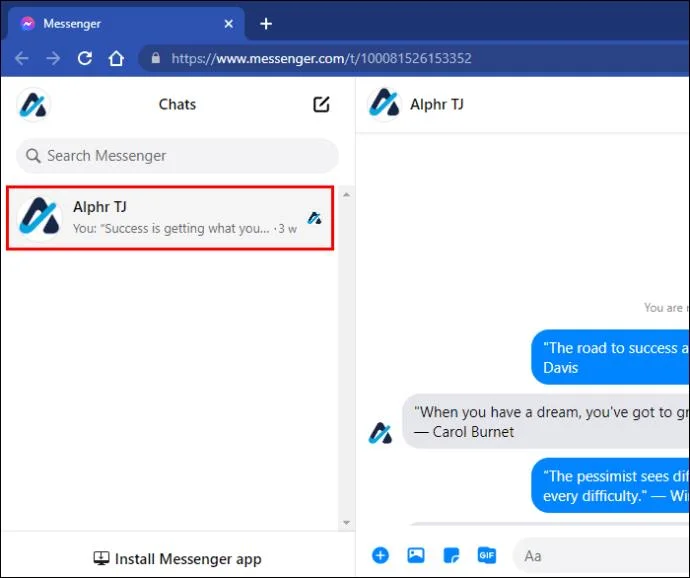690x578 pixels.
Task: Click the browser forward arrow
Action: click(53, 58)
